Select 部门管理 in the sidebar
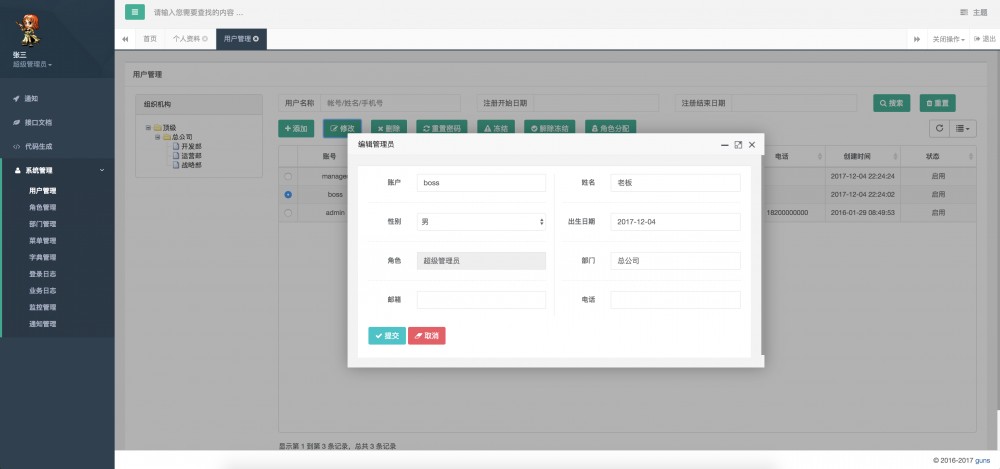Viewport: 1000px width, 469px height. click(x=43, y=224)
